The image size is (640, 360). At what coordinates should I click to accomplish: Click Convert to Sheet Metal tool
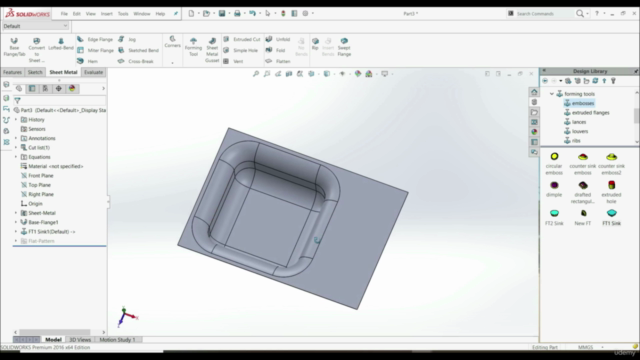36,50
